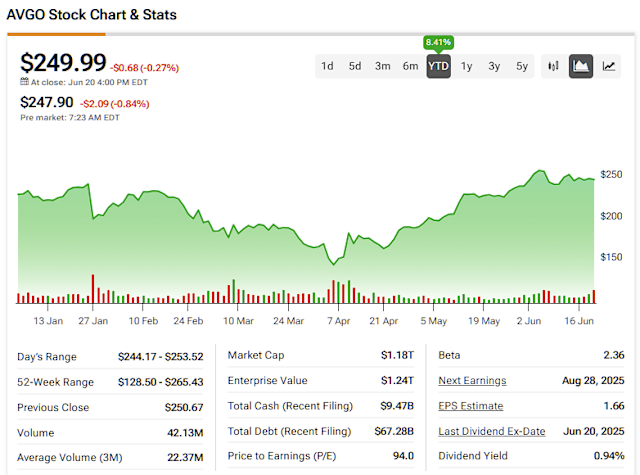Select the 3m time range
The height and width of the screenshot is (475, 640).
tap(382, 66)
